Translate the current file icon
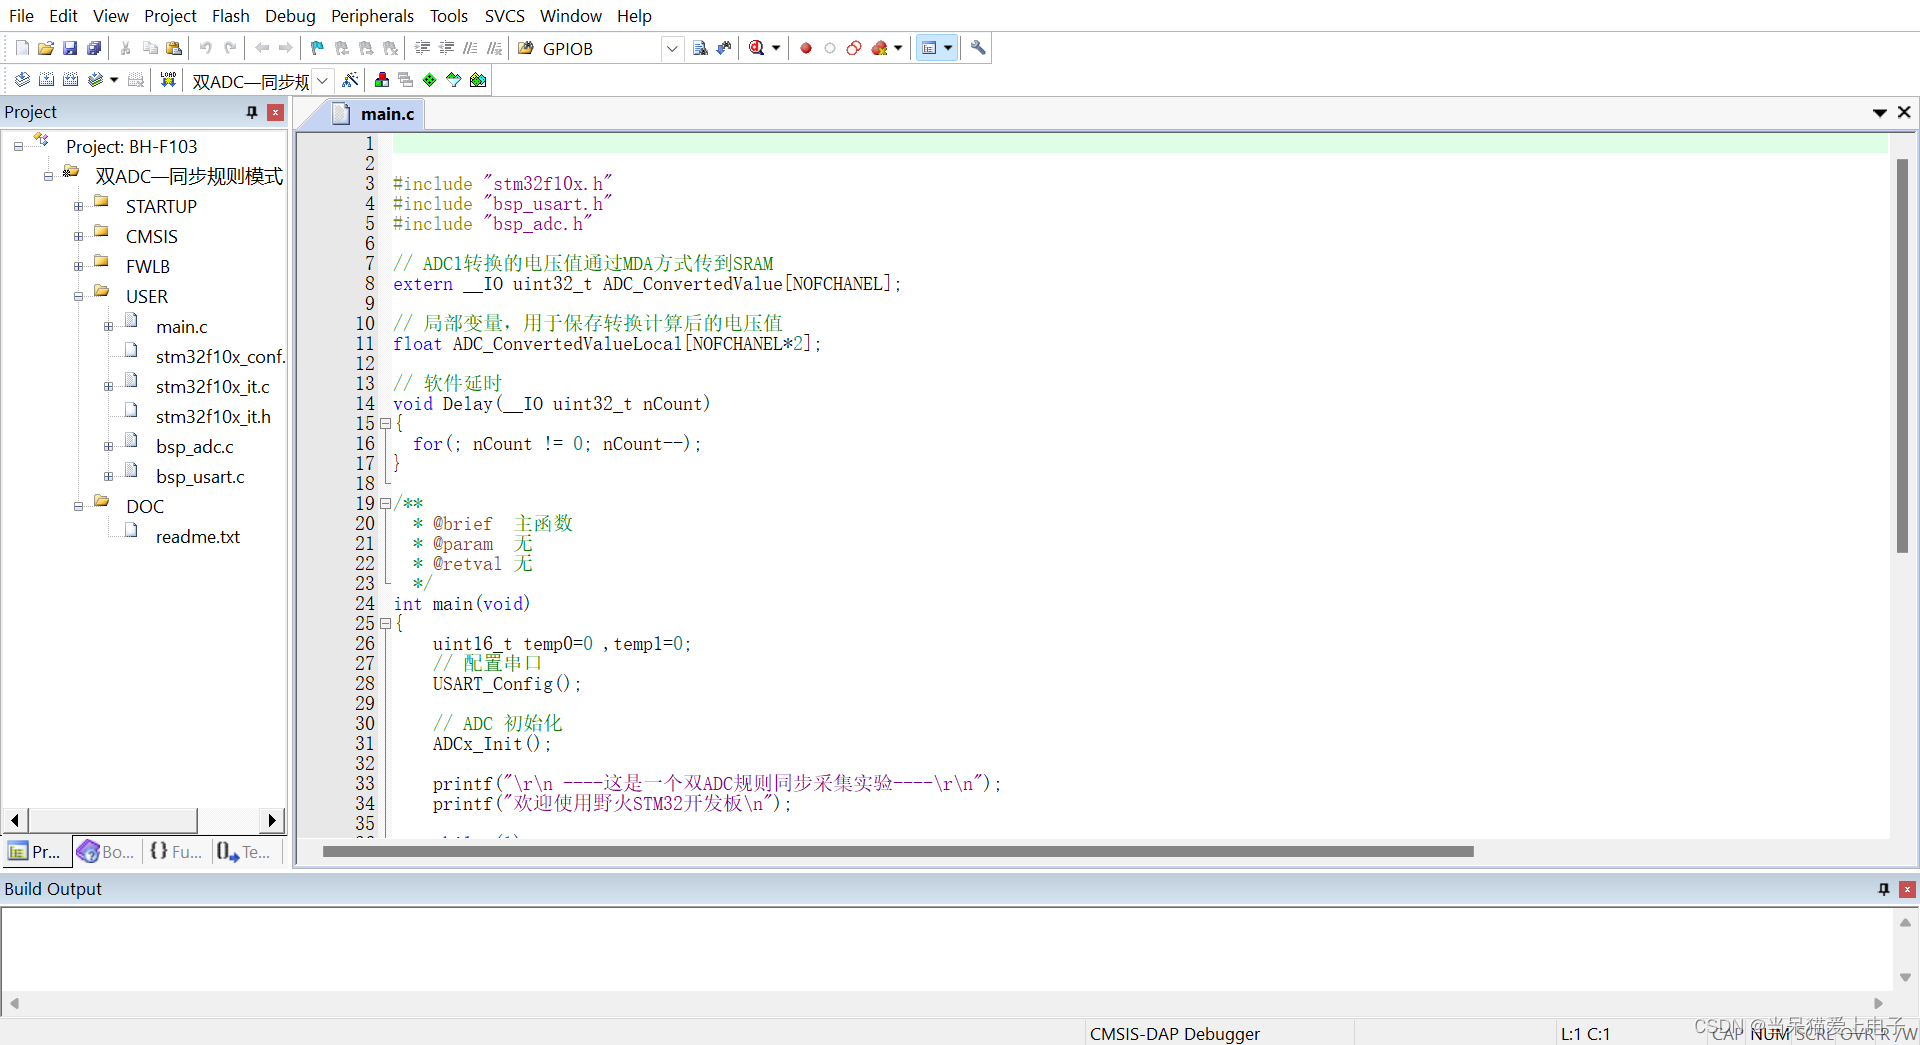 tap(22, 80)
